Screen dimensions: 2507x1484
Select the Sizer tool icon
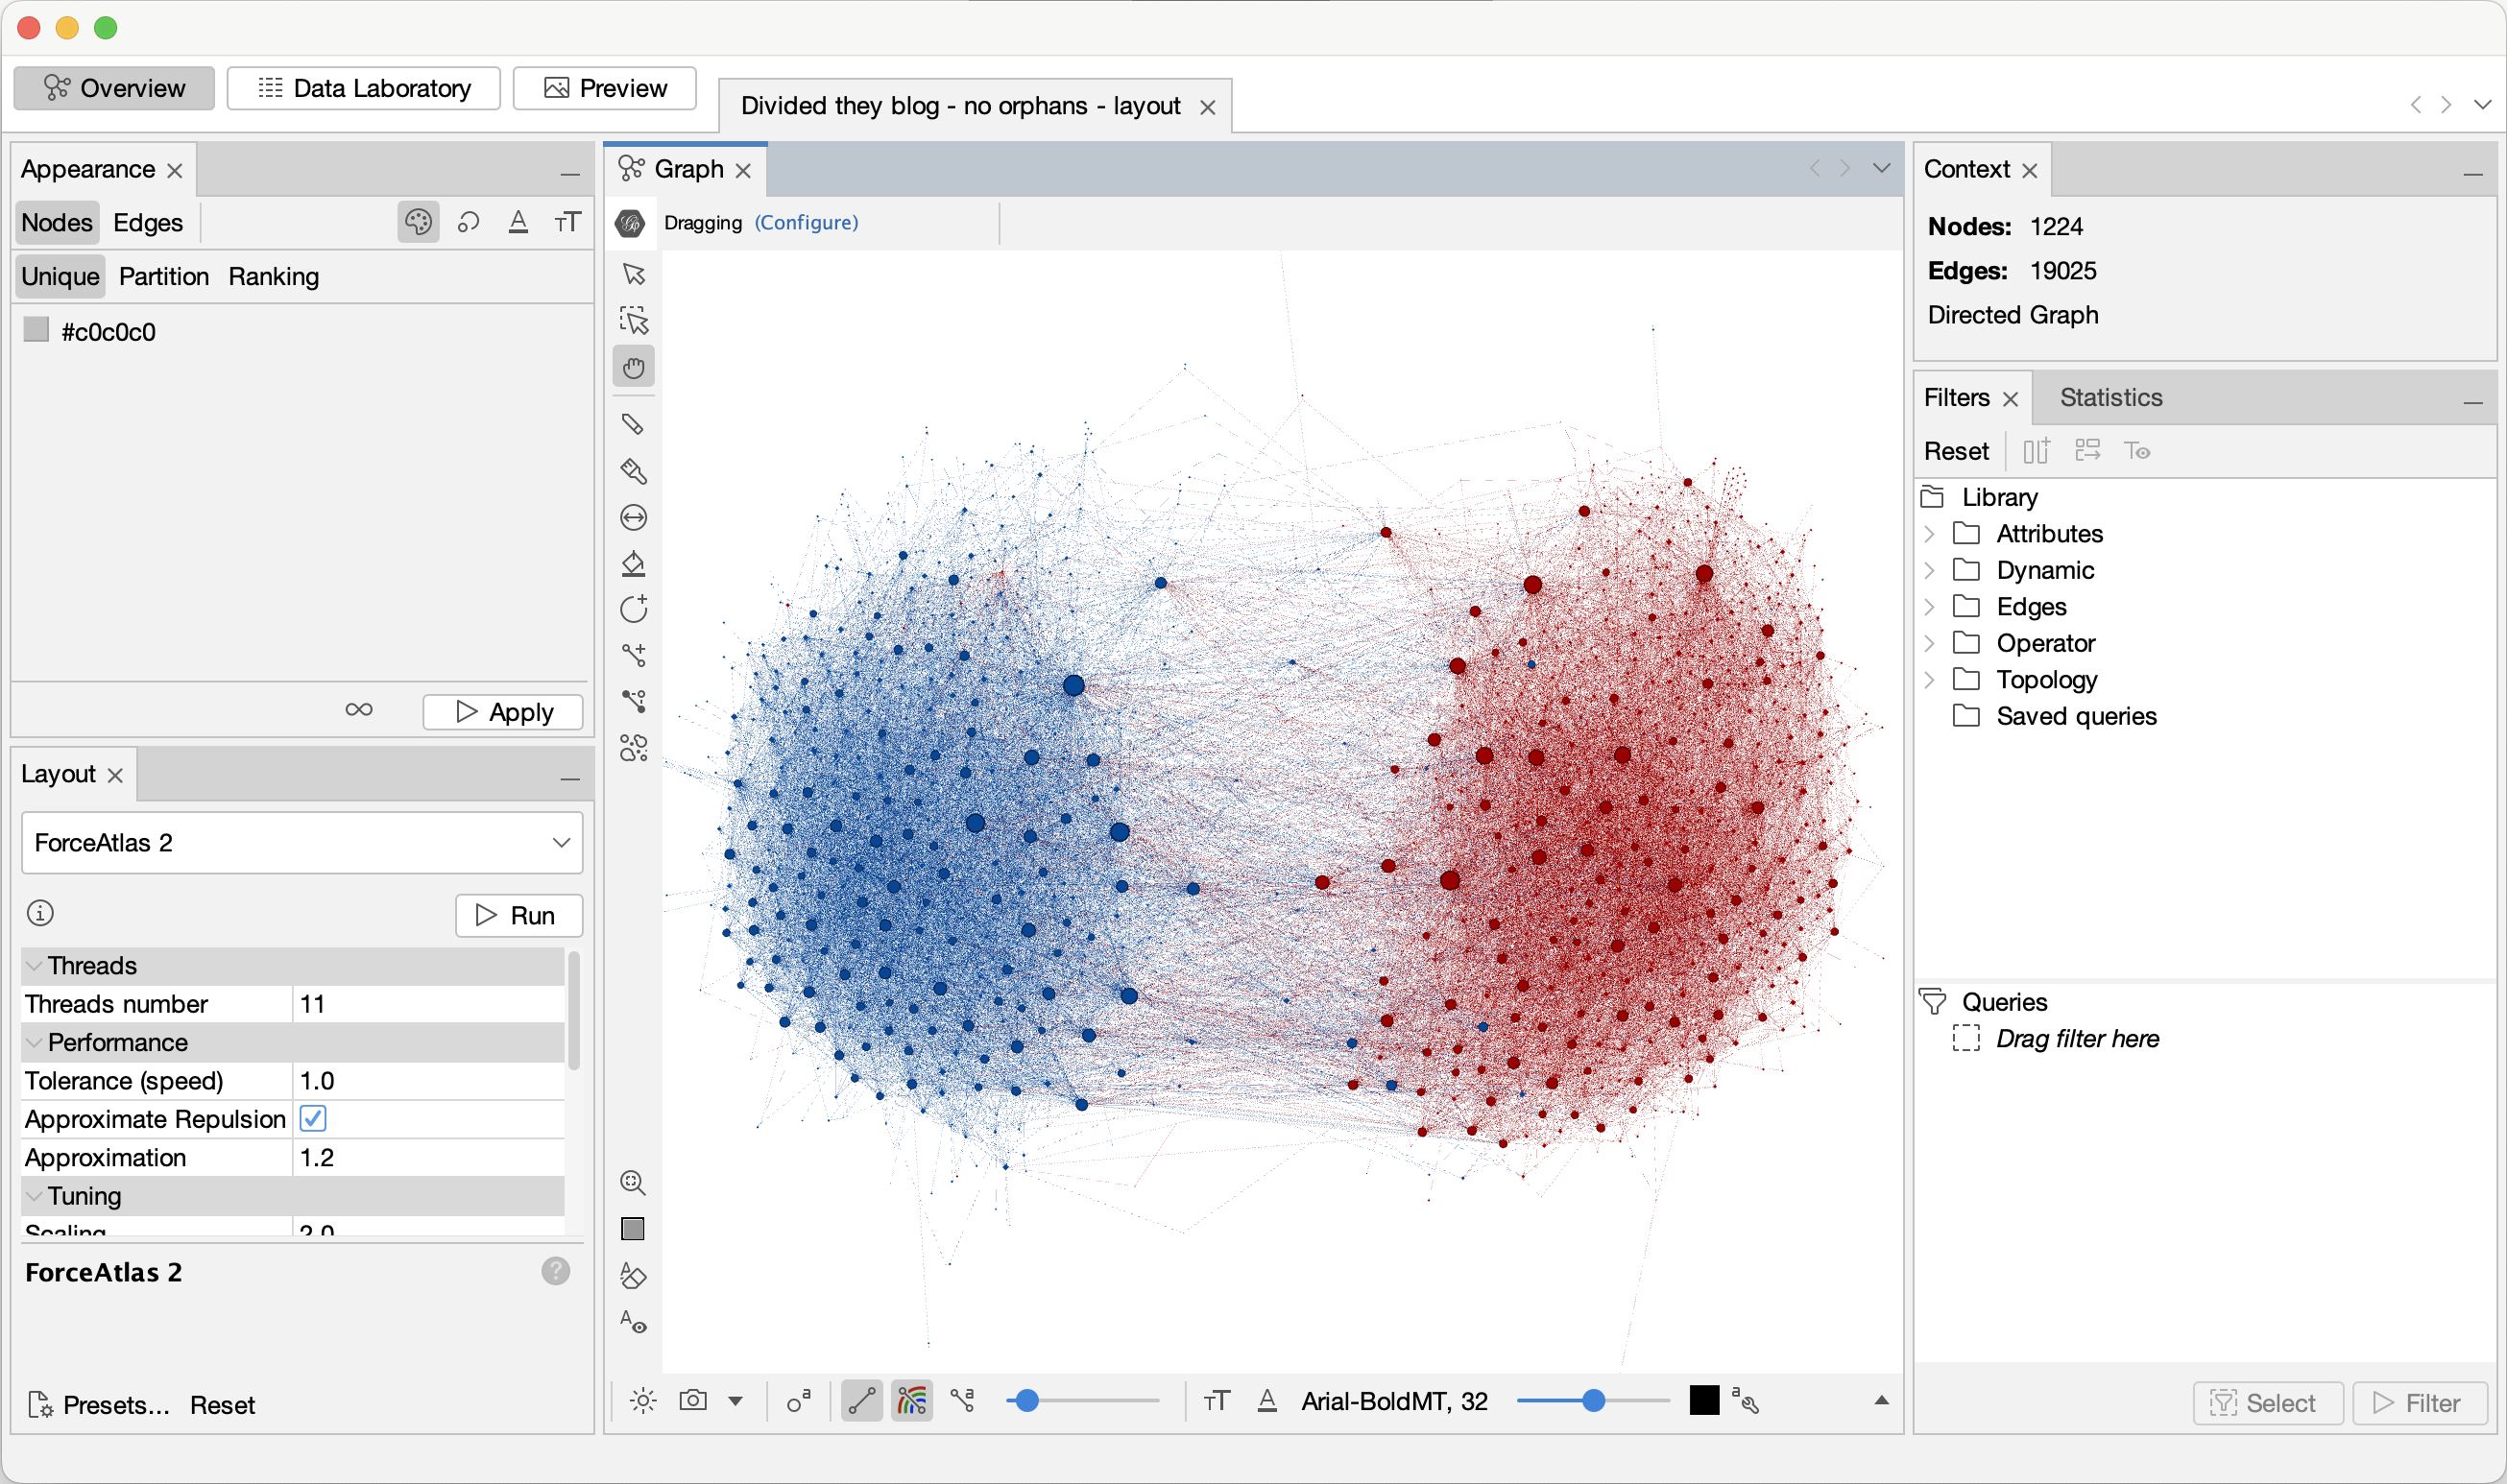click(x=634, y=518)
